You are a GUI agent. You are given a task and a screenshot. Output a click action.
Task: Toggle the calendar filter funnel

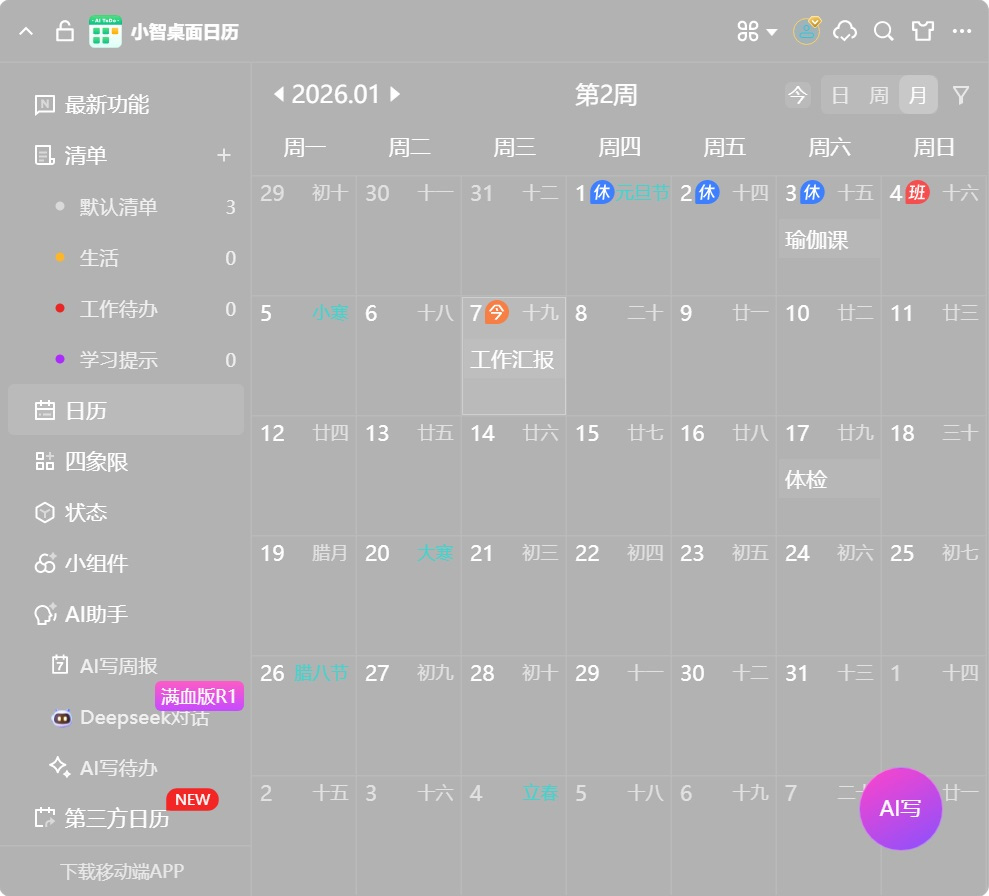point(961,95)
